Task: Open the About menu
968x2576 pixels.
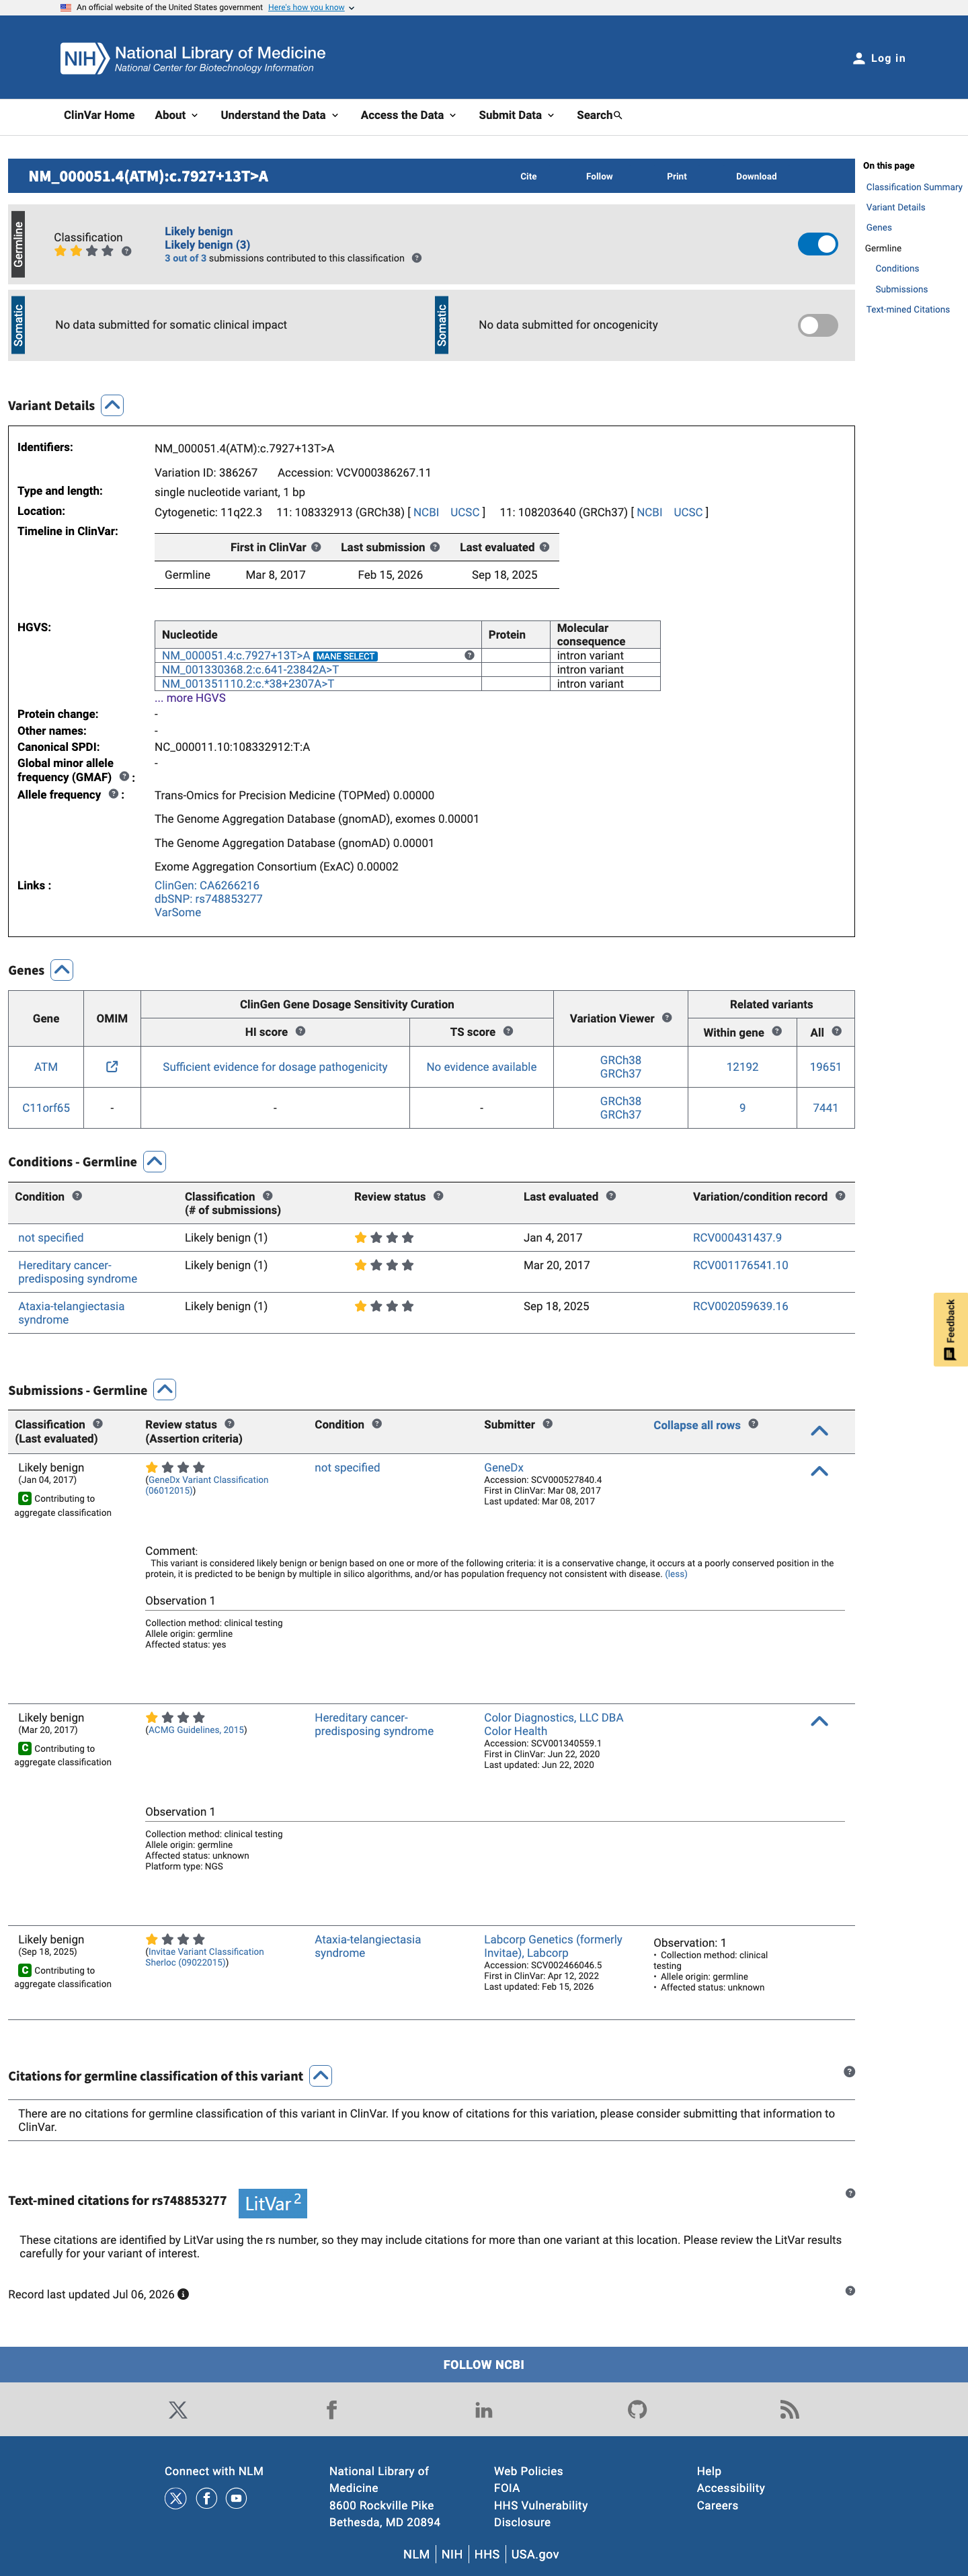Action: click(176, 115)
